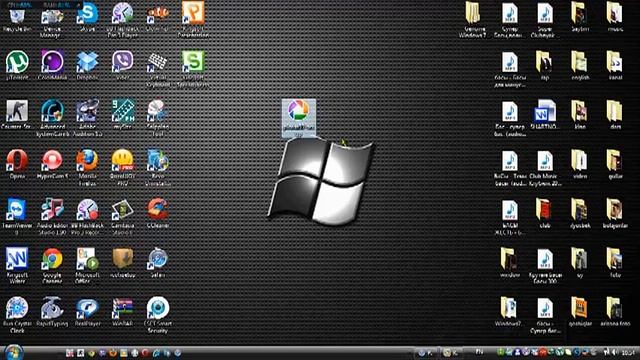This screenshot has height=360, width=640.
Task: Open the Adobe Audition shortcut
Action: click(x=87, y=118)
